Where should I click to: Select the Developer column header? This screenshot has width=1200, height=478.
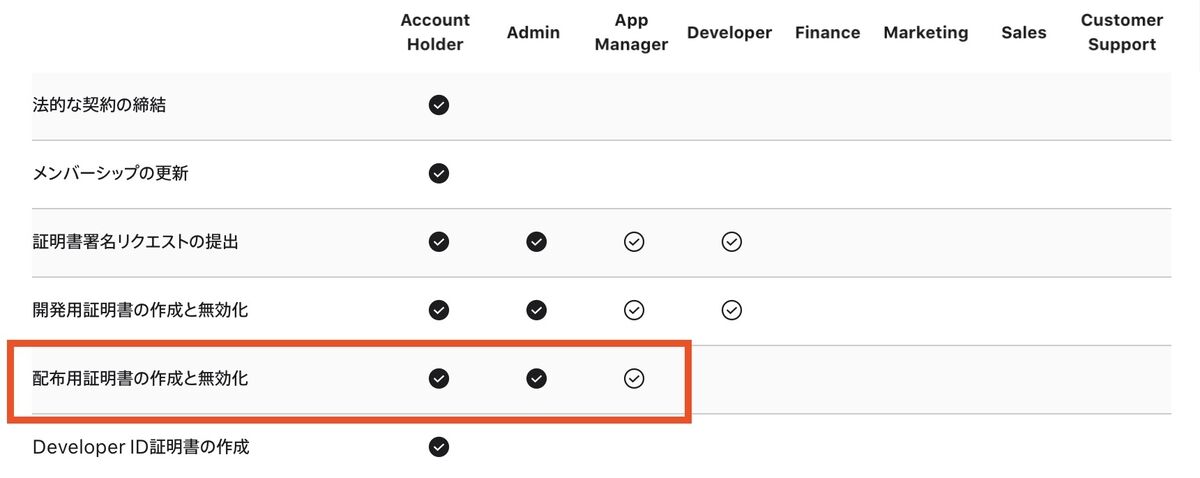click(729, 32)
